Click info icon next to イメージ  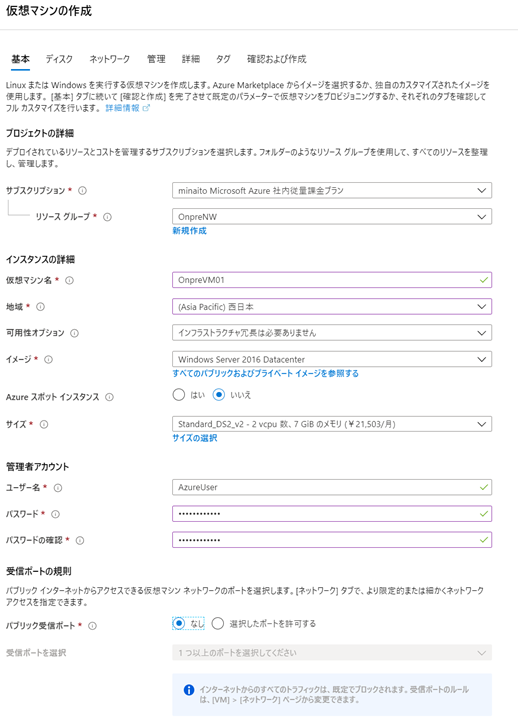tap(48, 360)
